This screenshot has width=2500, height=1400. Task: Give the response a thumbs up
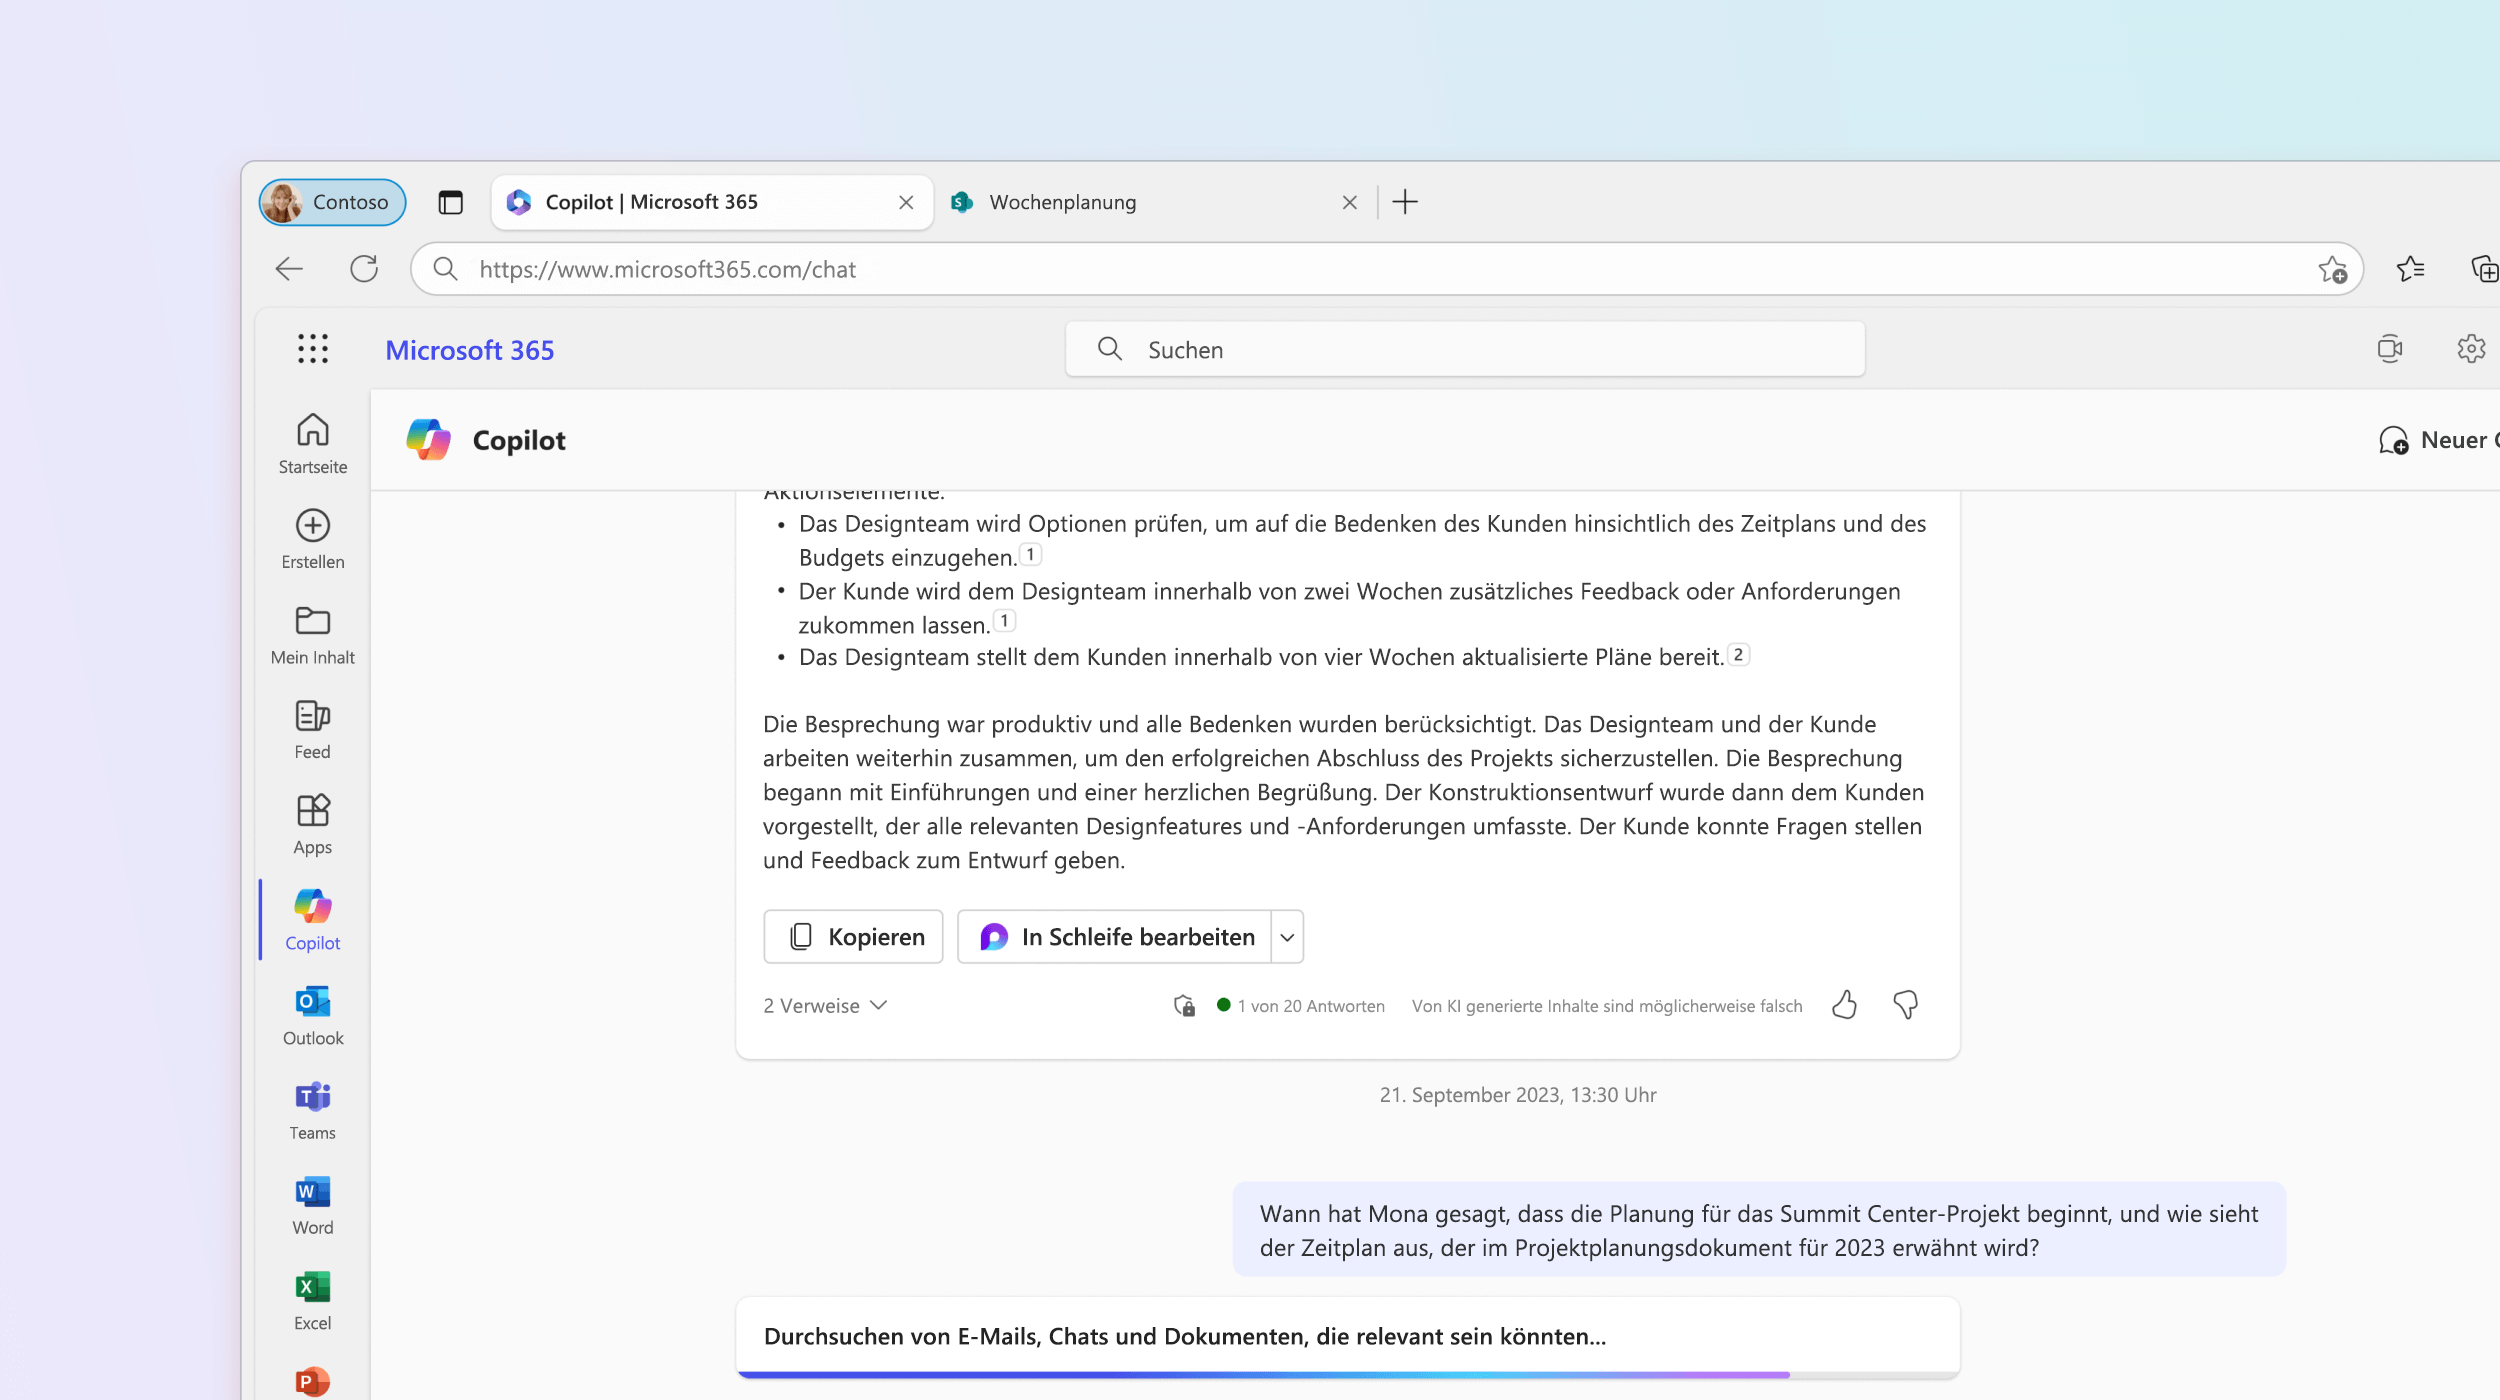(1845, 1005)
